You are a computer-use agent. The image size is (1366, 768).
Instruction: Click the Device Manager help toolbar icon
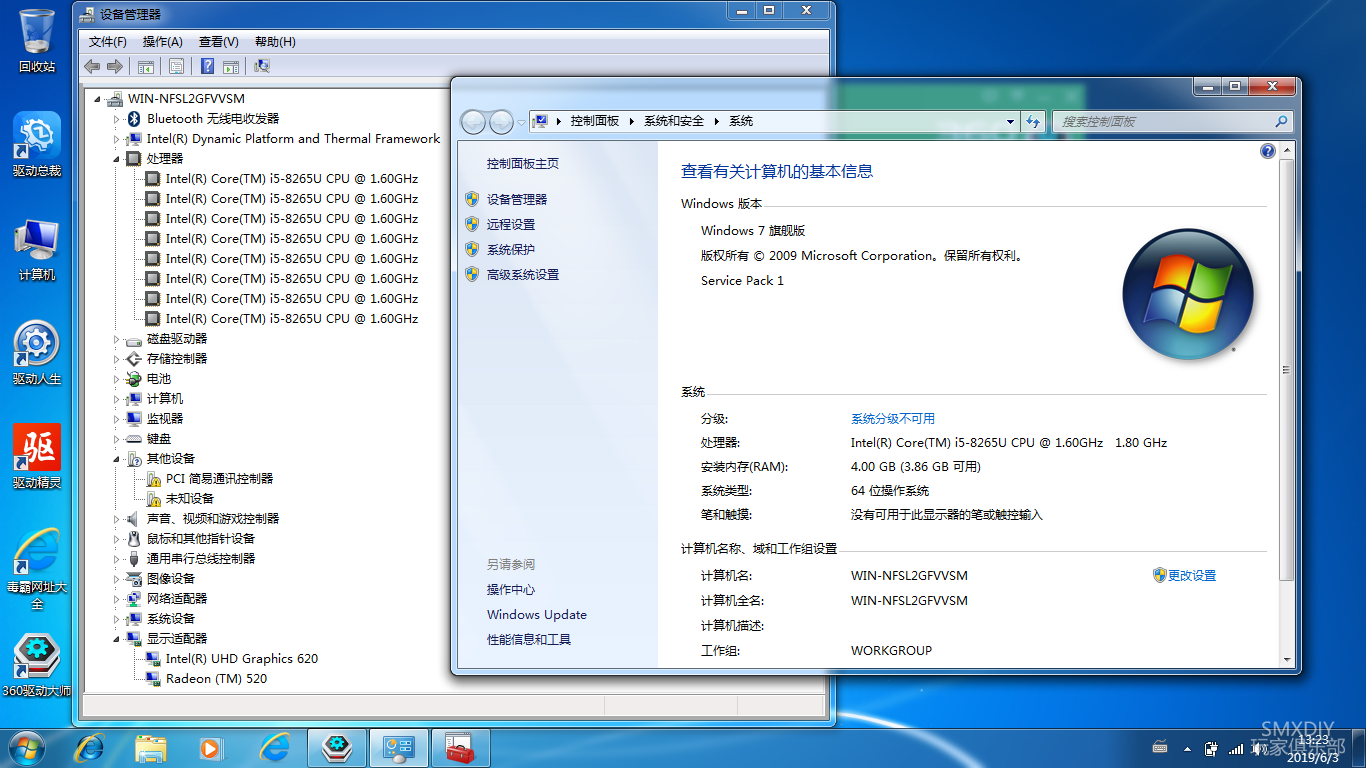207,66
